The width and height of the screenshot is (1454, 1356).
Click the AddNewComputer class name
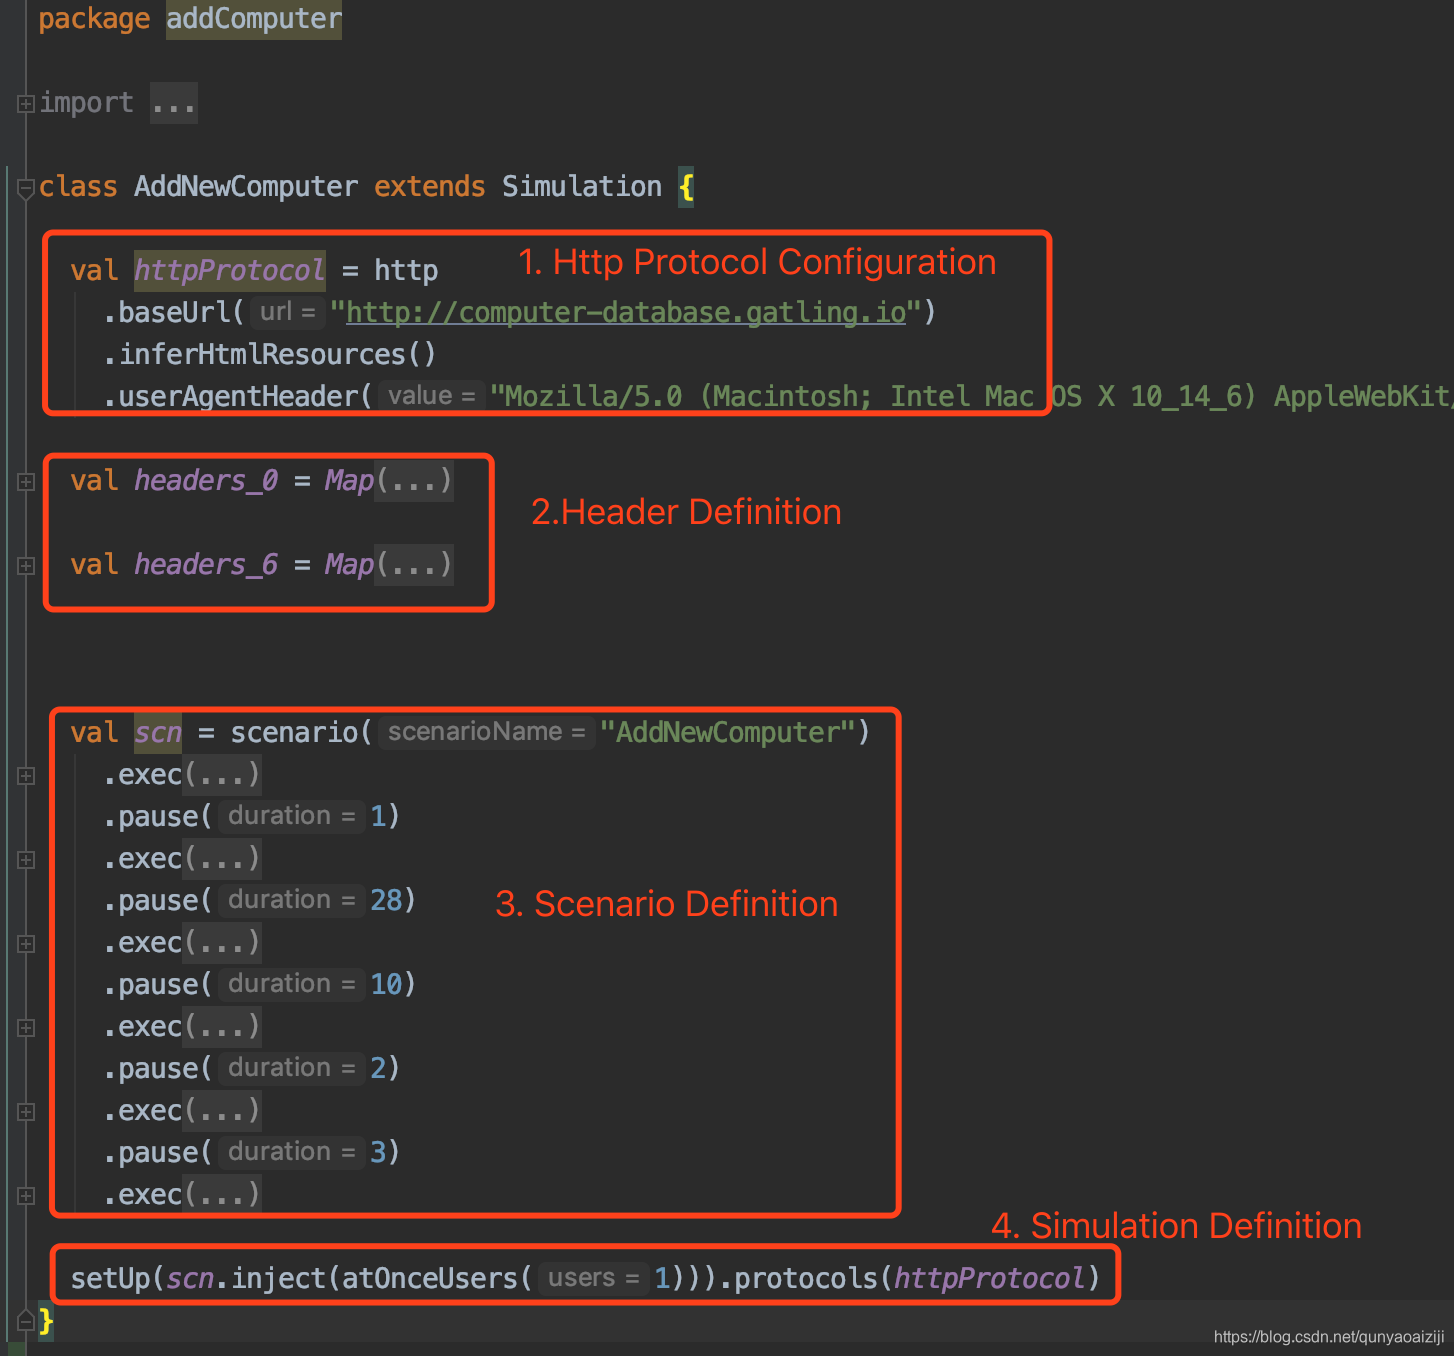click(246, 187)
